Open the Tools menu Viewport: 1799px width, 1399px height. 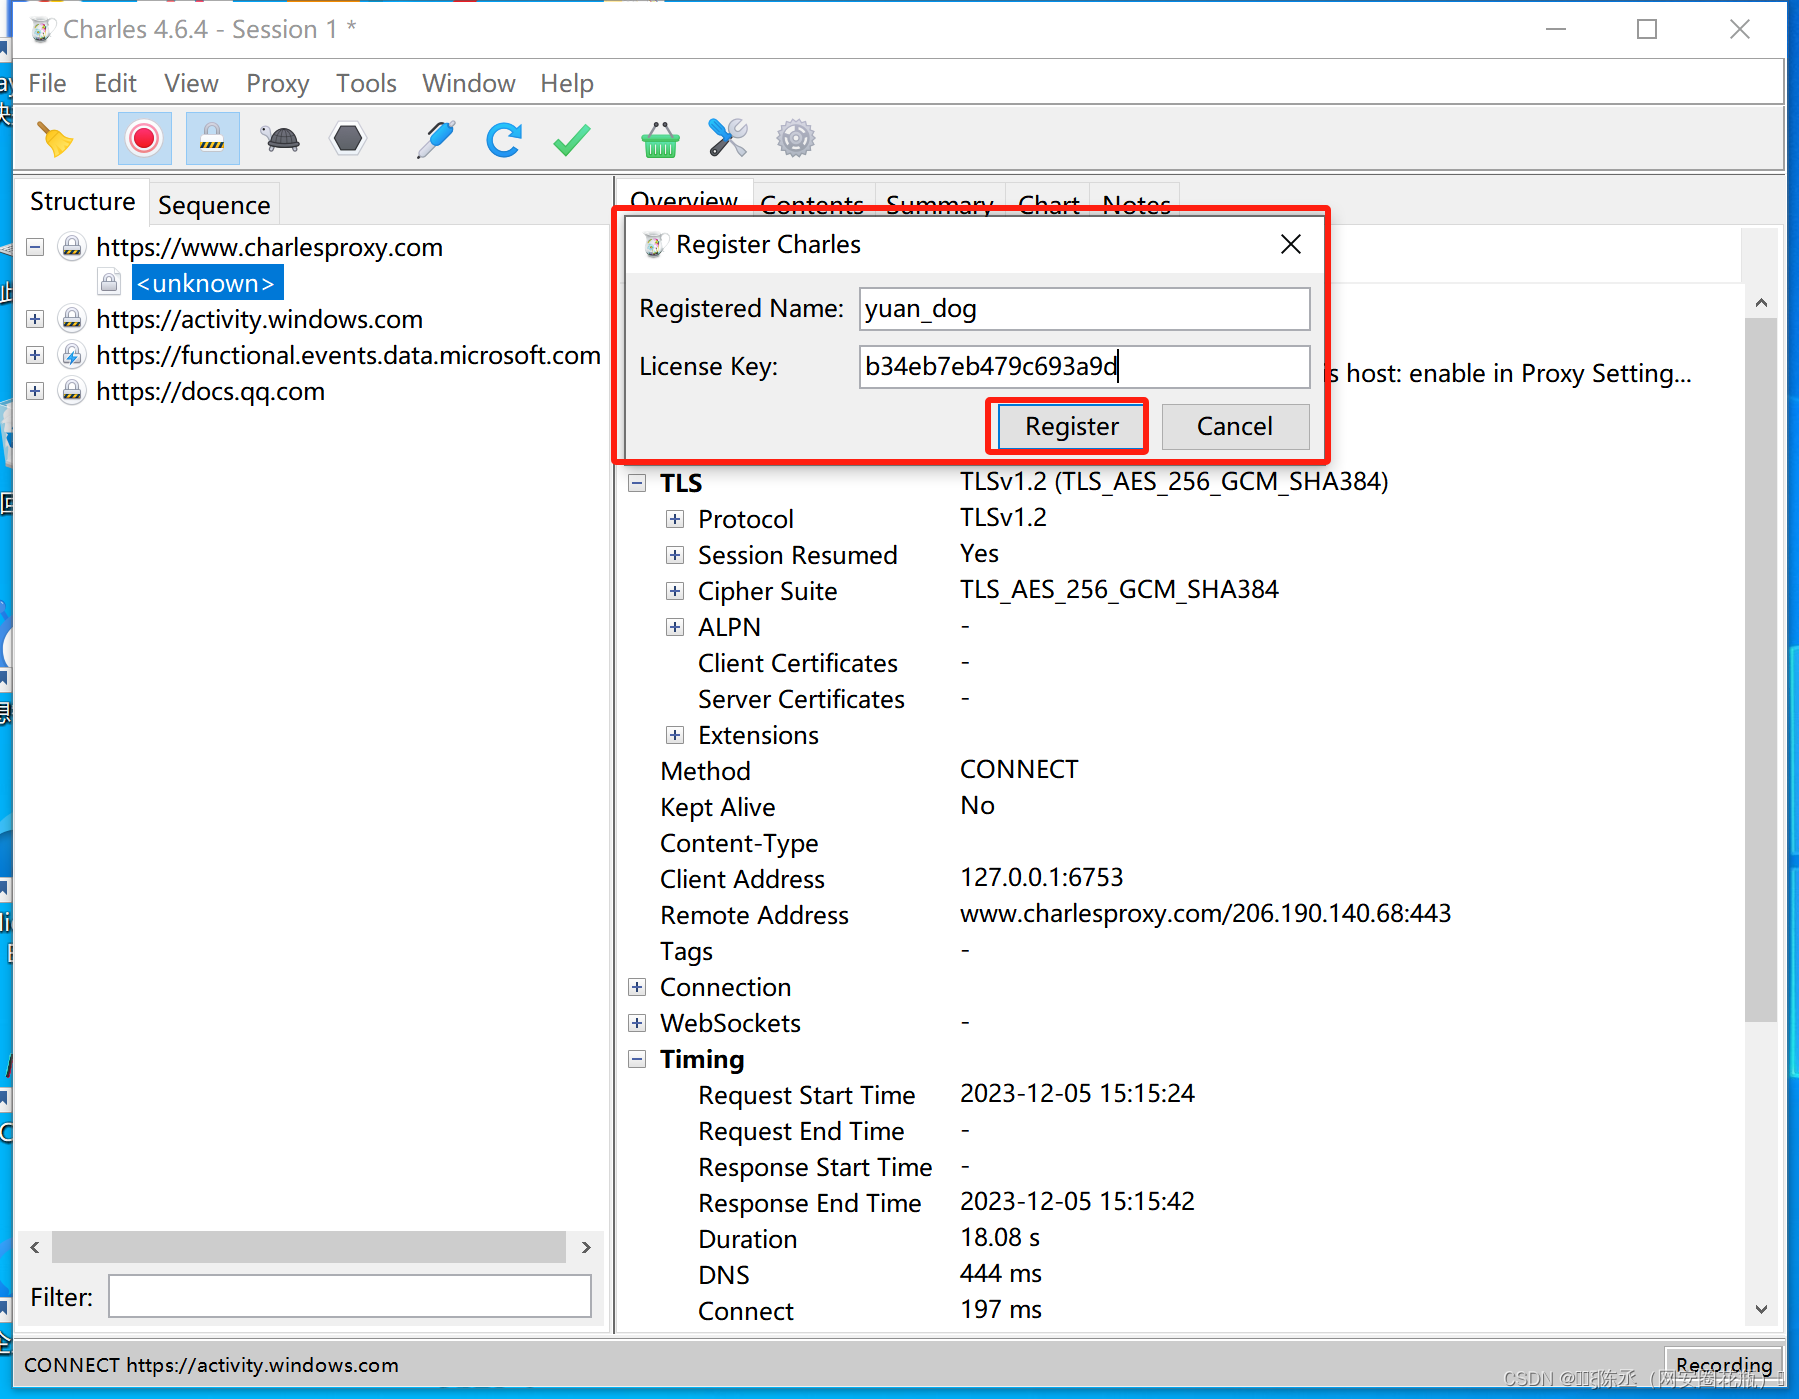tap(366, 83)
